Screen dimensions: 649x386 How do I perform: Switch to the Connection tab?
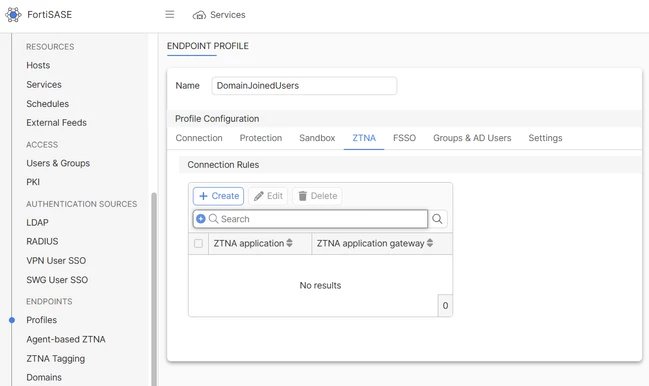tap(199, 138)
